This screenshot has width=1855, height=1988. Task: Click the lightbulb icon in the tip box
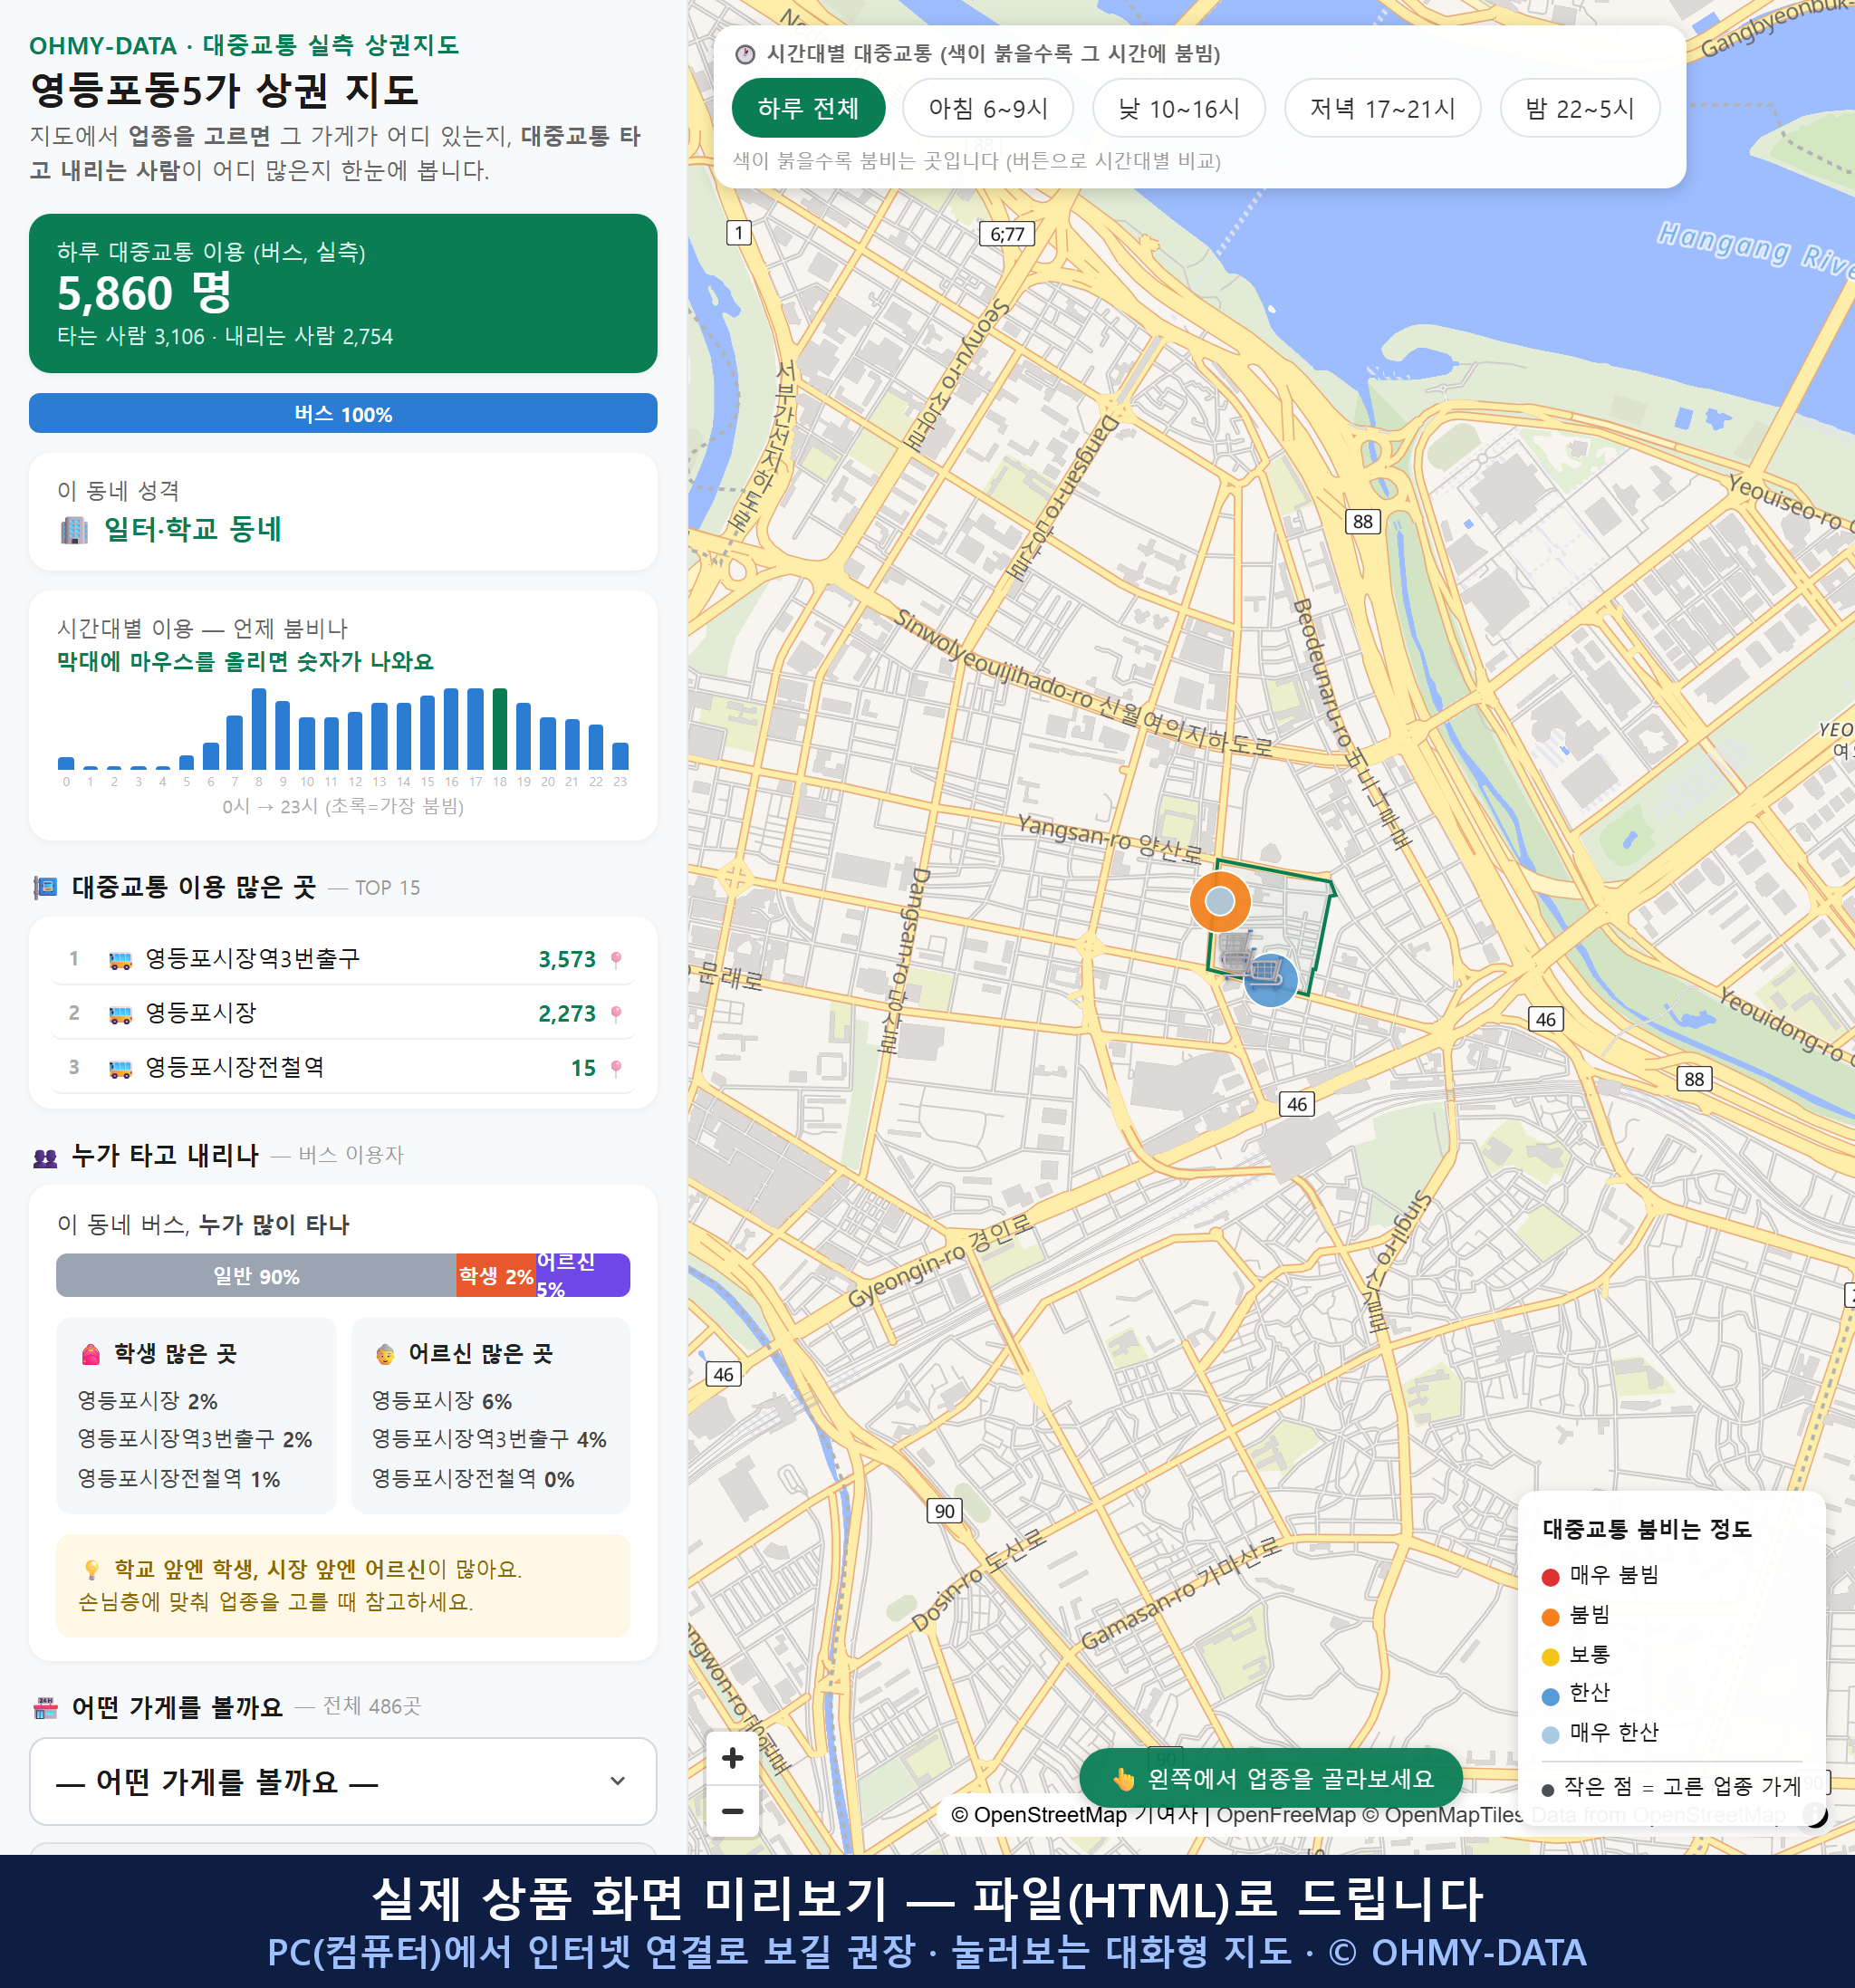point(91,1569)
